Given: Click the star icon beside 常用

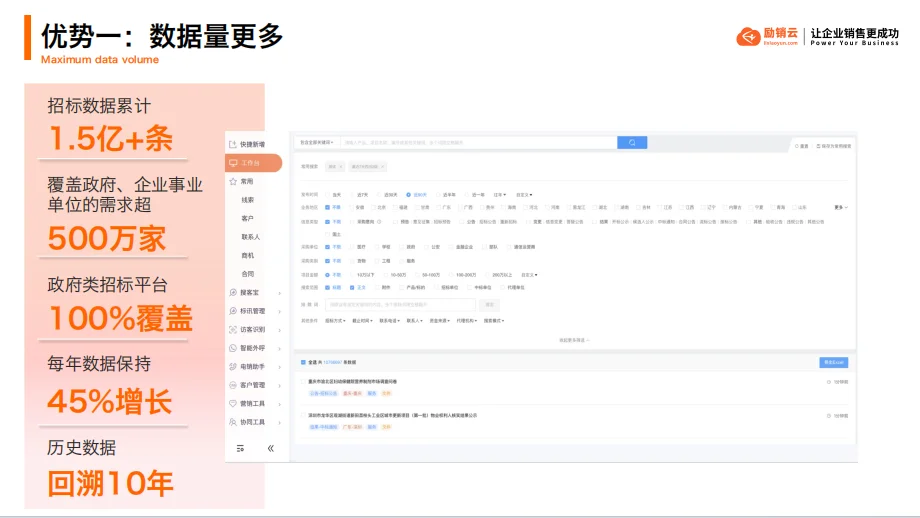Looking at the screenshot, I should click(x=233, y=181).
